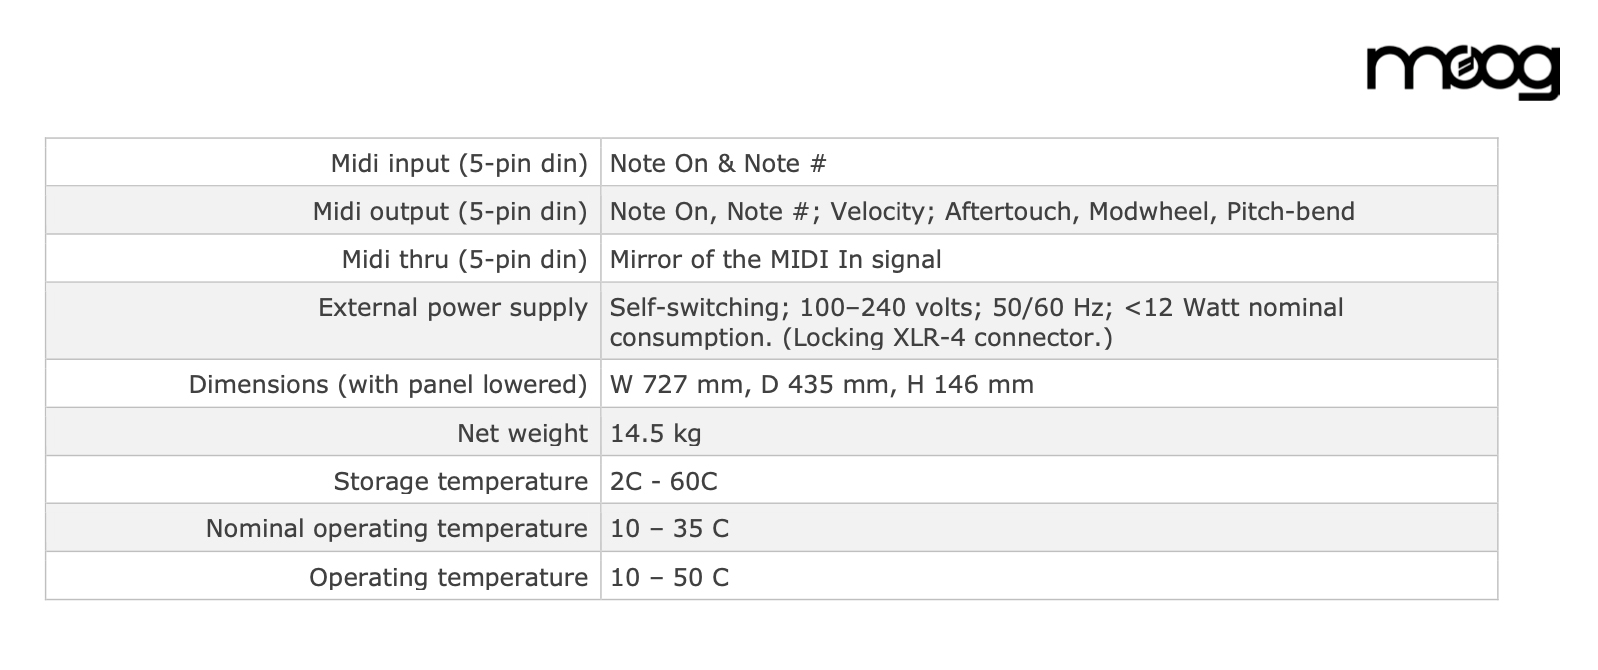1598x670 pixels.
Task: Select the Midi thru (5-pin din) label
Action: pos(465,259)
